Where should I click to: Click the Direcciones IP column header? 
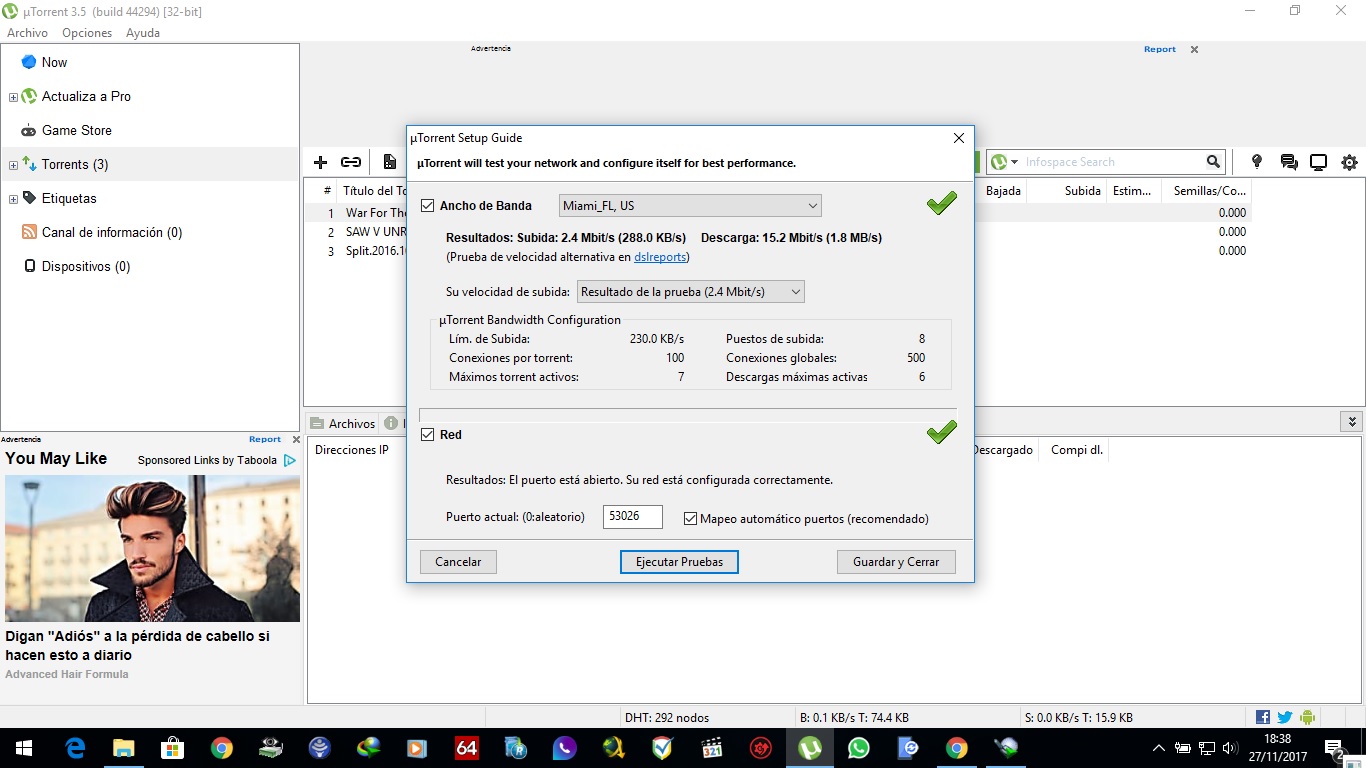[x=352, y=450]
